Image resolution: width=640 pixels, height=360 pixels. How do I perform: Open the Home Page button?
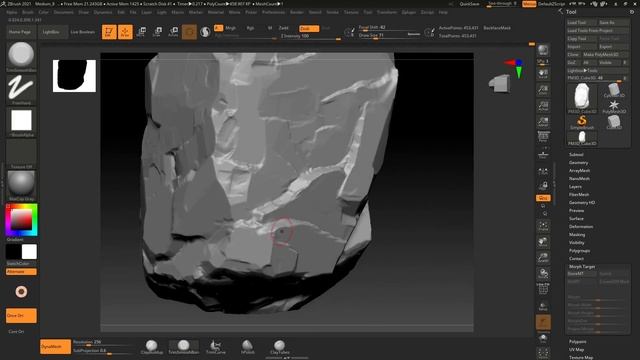tap(20, 32)
